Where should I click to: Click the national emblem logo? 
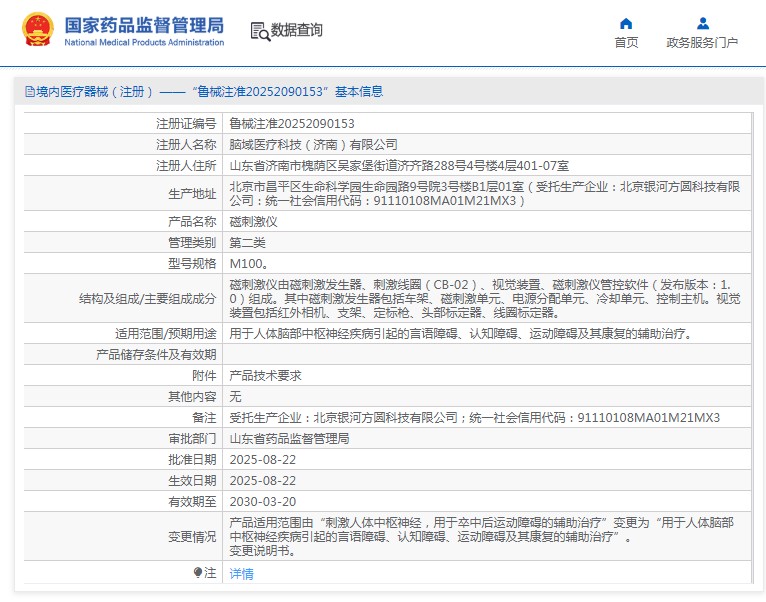(37, 31)
